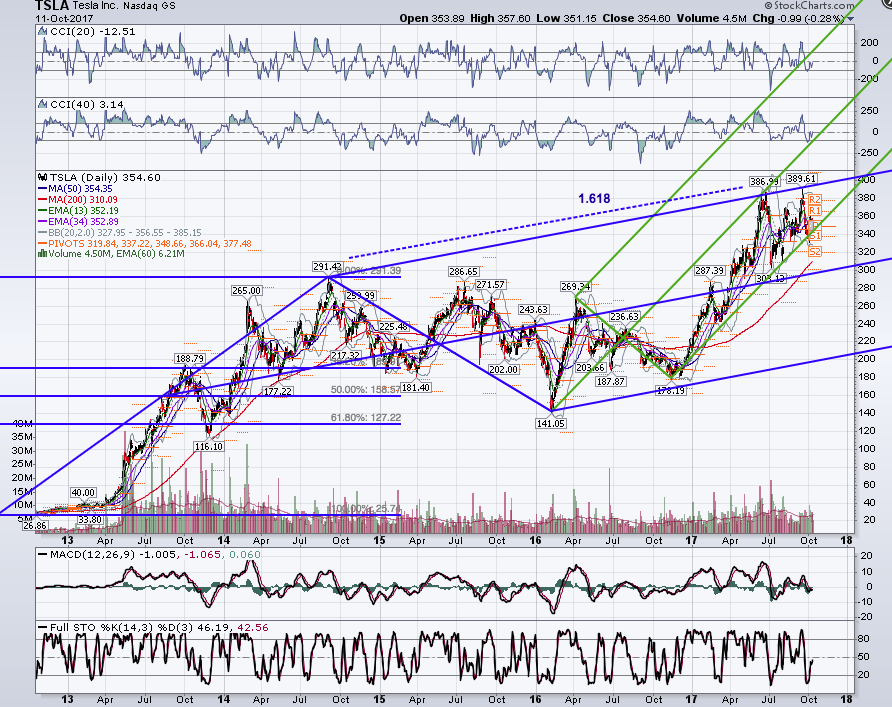
Task: Select the PIVOTS legend entry
Action: tap(150, 243)
